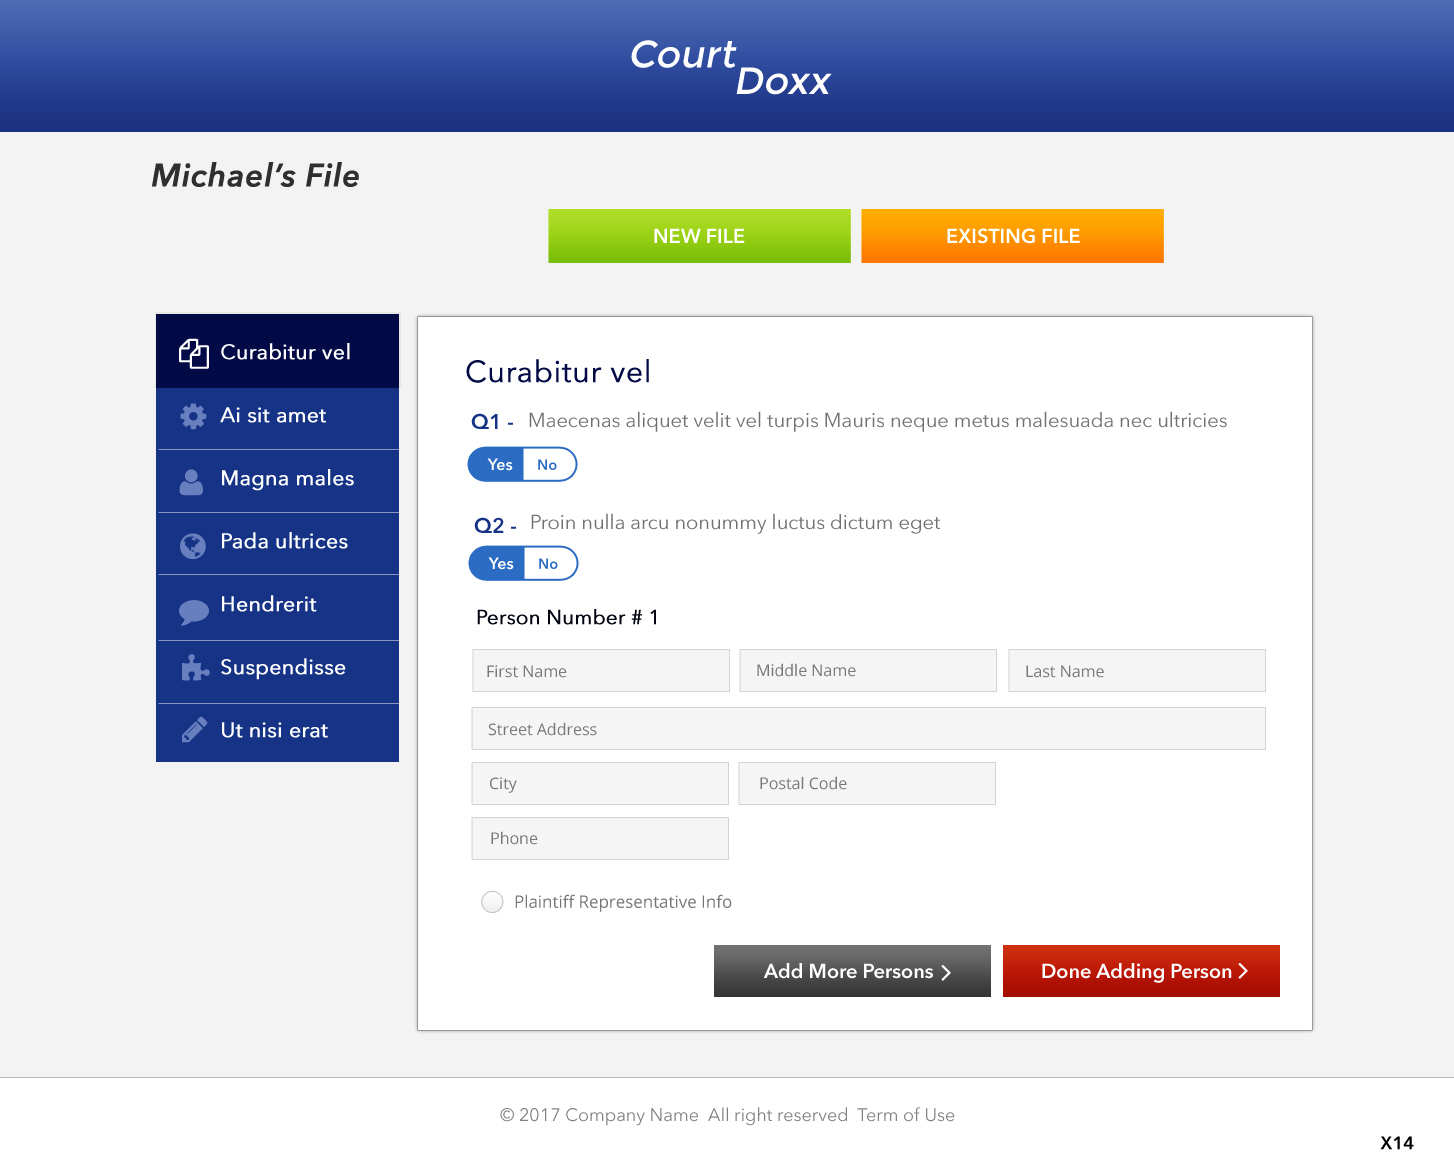Click into the Phone field

(x=600, y=839)
